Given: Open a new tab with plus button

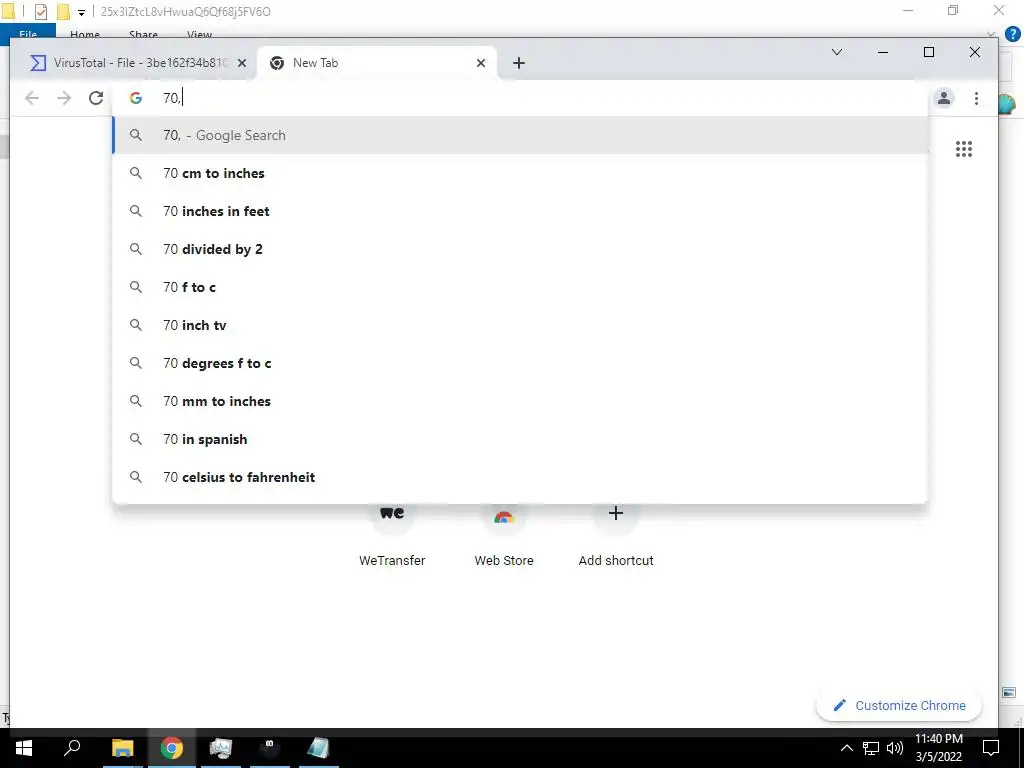Looking at the screenshot, I should tap(519, 63).
